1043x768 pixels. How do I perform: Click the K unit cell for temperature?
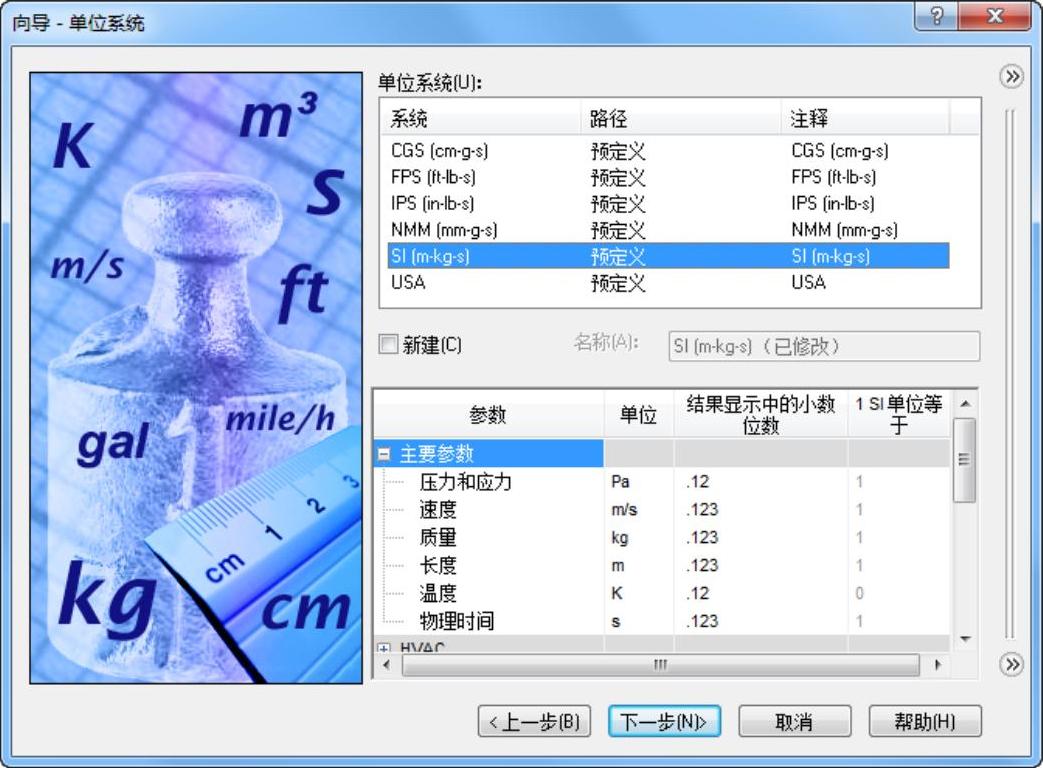639,593
